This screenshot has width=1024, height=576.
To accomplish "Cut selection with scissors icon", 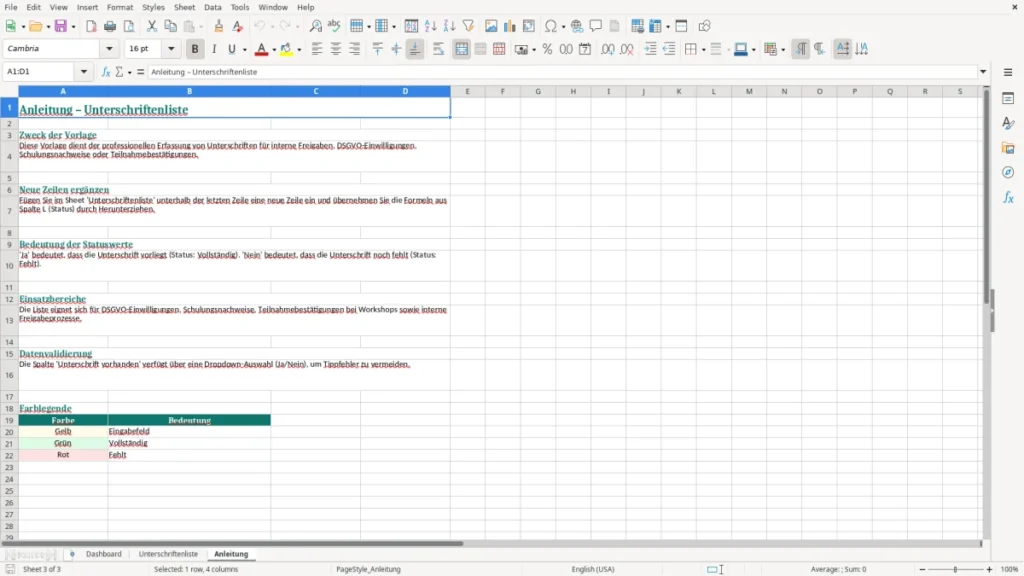I will click(152, 26).
